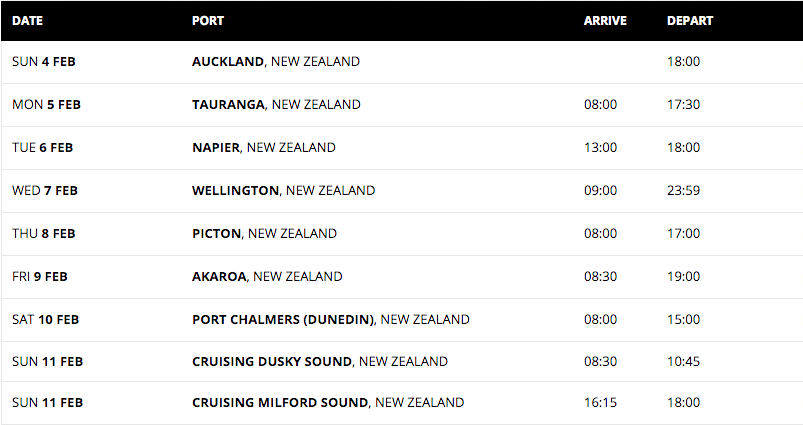Viewport: 803px width, 425px height.
Task: Click the DATE column header
Action: click(x=28, y=21)
